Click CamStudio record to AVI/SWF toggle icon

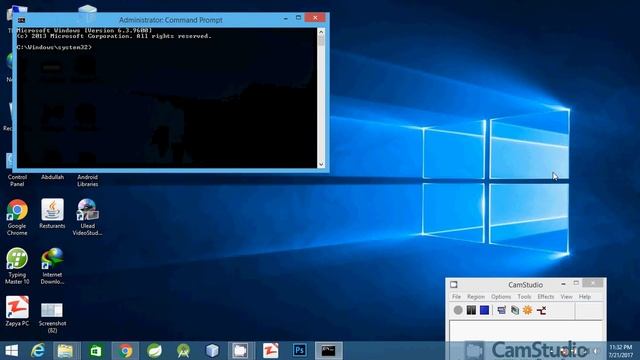tap(515, 310)
